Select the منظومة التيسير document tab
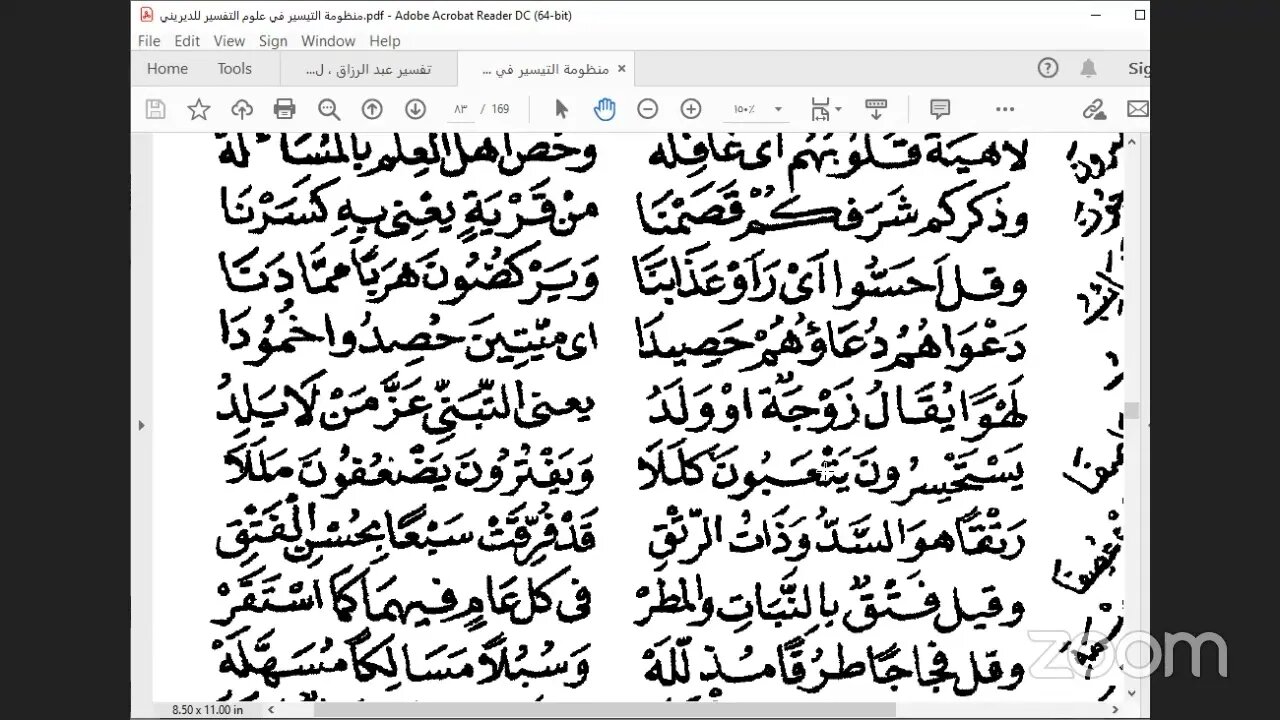The image size is (1280, 720). pos(548,69)
